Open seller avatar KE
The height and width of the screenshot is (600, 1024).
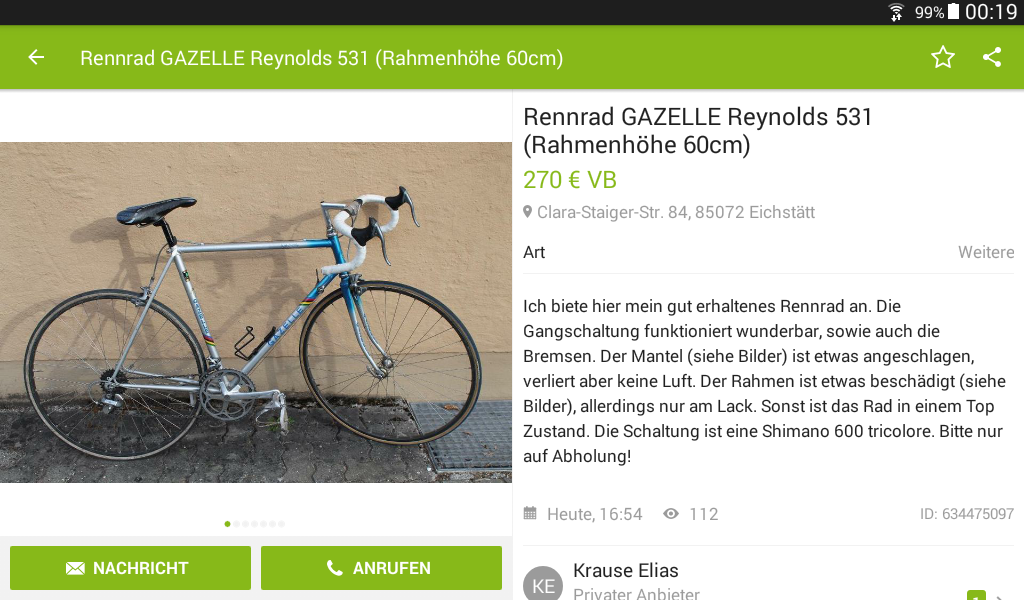[x=543, y=584]
